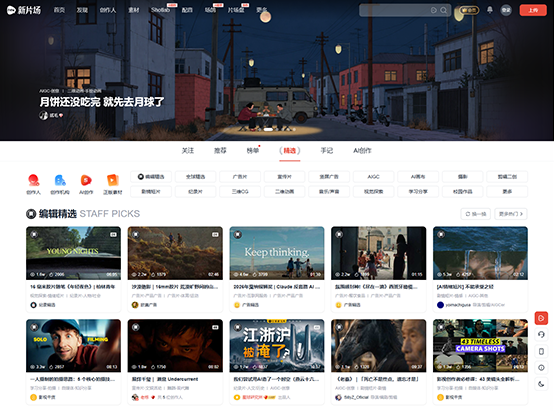Viewport: 554px width, 415px height.
Task: Open 创作人 in top navigation
Action: pos(108,10)
